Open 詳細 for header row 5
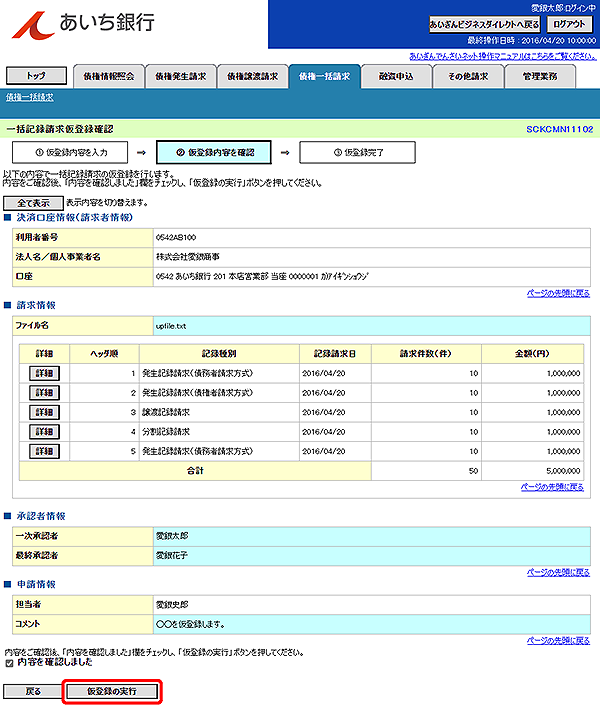The width and height of the screenshot is (600, 707). pyautogui.click(x=44, y=451)
